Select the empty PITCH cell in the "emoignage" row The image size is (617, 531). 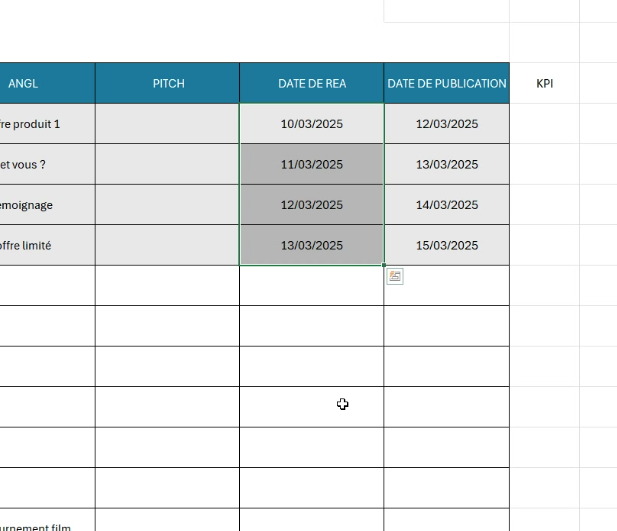click(168, 205)
